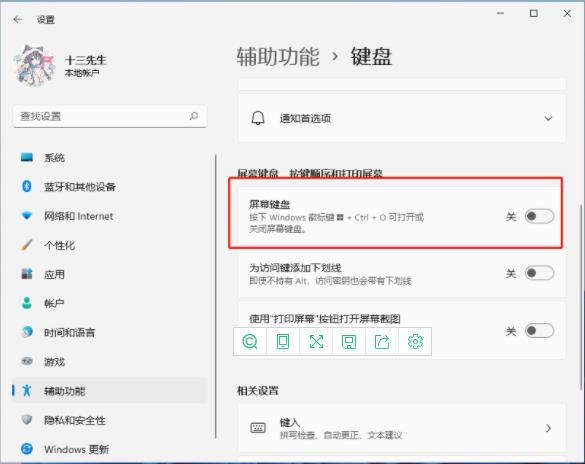Screen dimensions: 585x464
Task: Go to 辅助功能 breadcrumb link
Action: [278, 57]
